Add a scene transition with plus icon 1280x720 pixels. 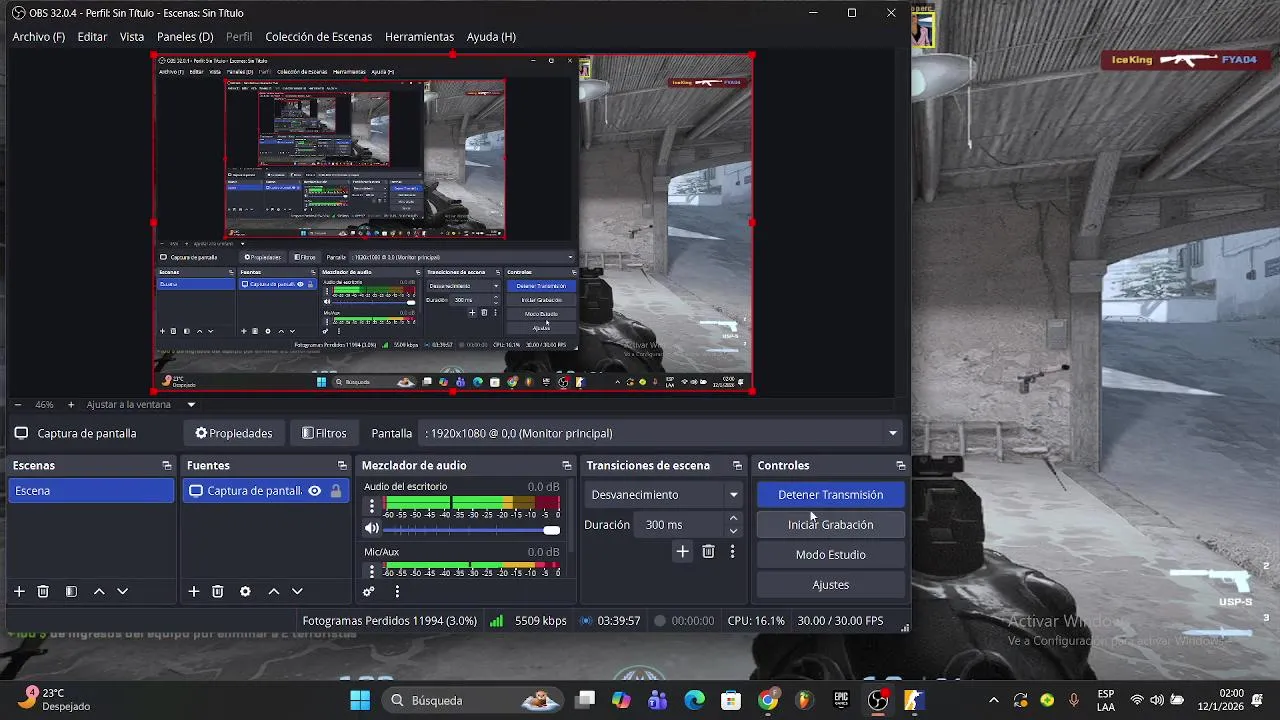pos(682,552)
